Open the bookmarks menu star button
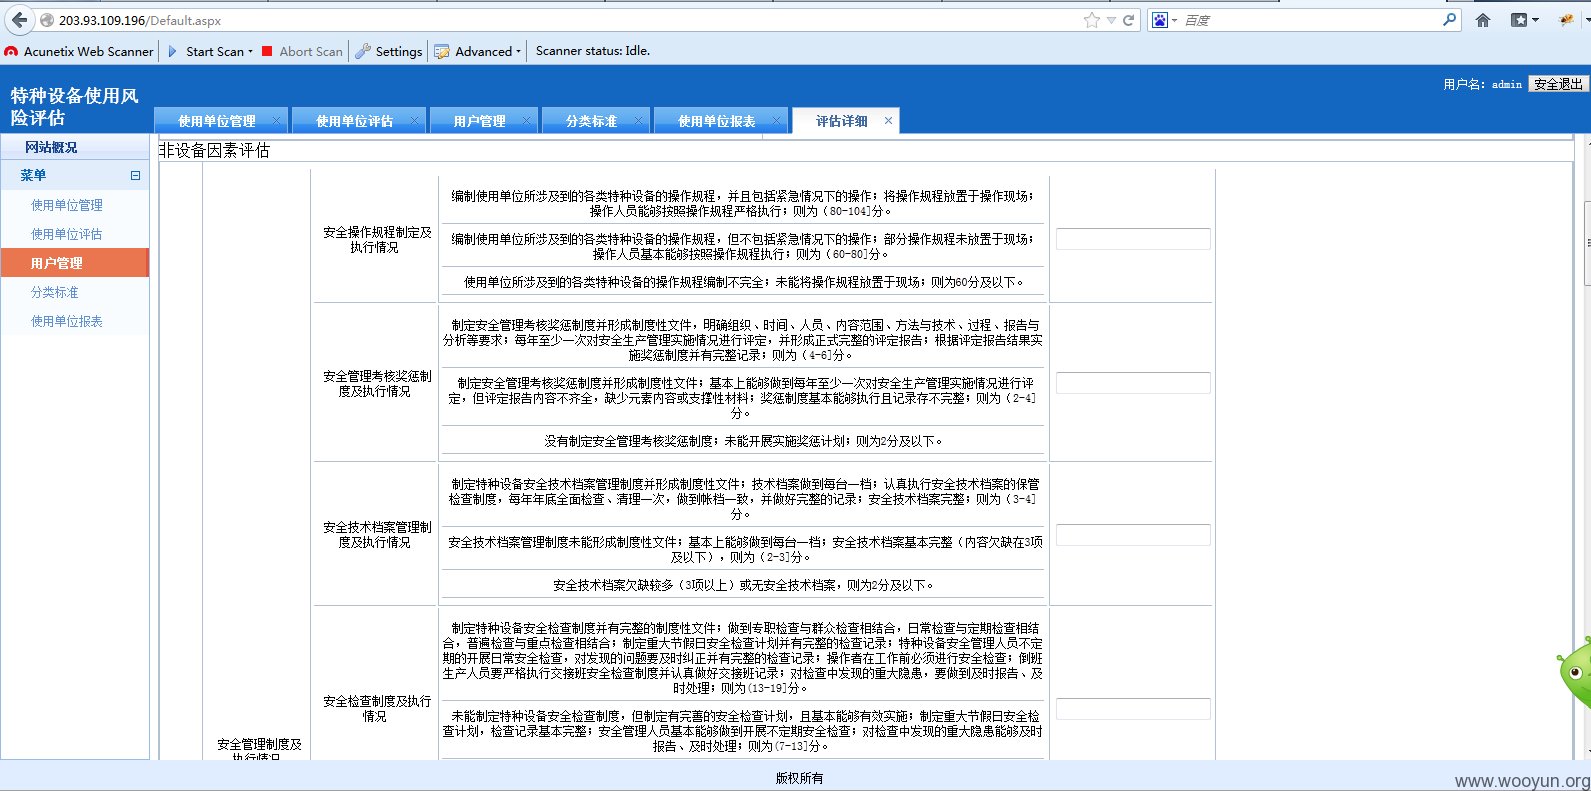Screen dimensions: 1591x791 (1524, 20)
